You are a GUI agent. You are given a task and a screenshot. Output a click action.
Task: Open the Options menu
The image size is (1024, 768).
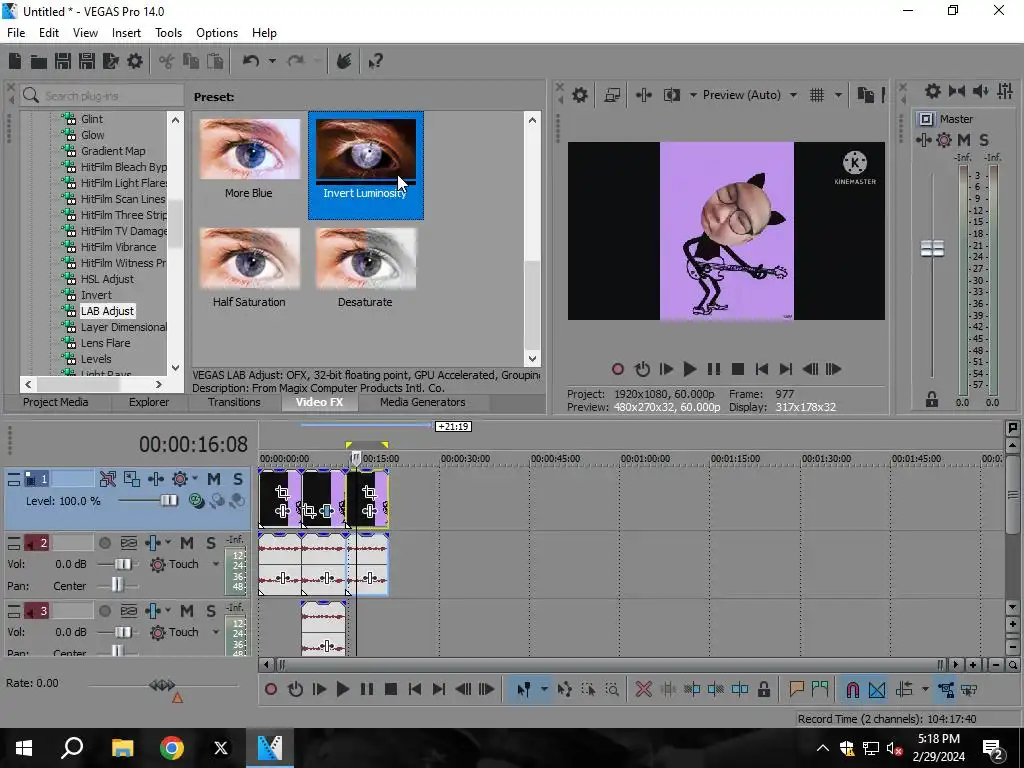[x=217, y=33]
